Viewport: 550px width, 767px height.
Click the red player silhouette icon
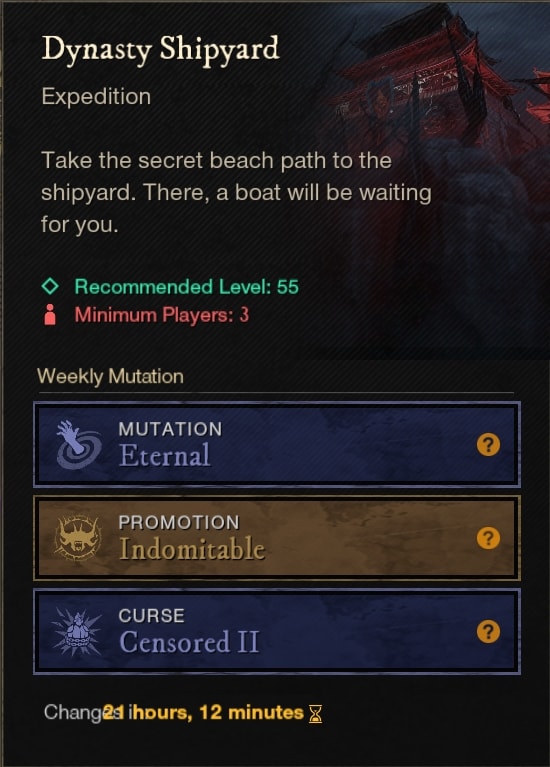pos(50,315)
